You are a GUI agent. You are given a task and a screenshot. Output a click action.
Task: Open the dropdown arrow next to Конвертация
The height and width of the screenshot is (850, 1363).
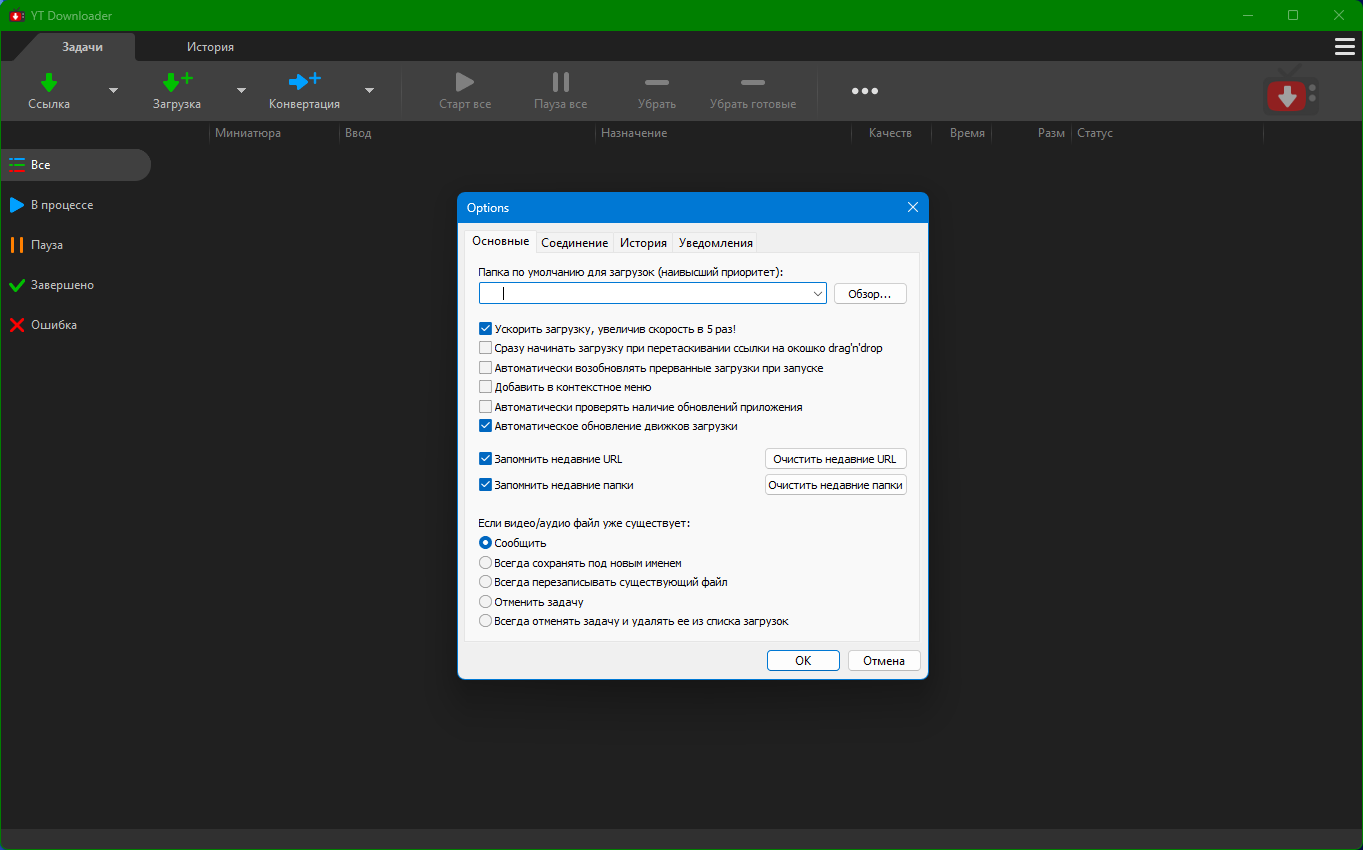(369, 91)
